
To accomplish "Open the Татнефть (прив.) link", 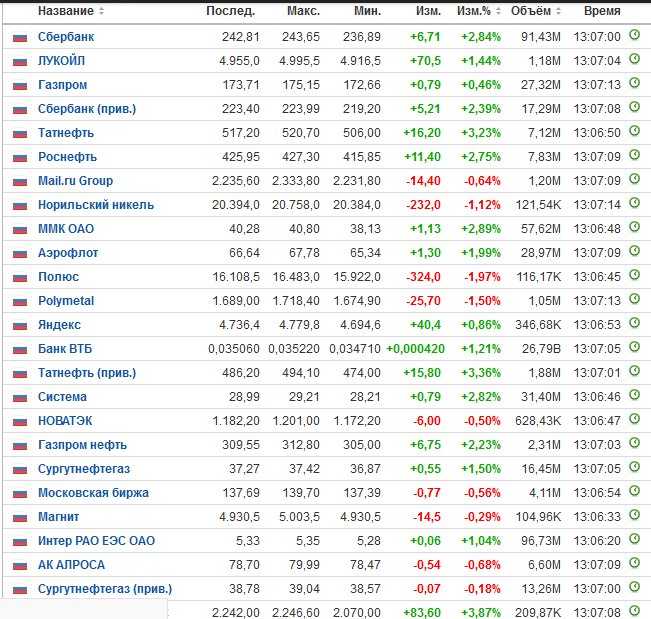I will 87,373.
